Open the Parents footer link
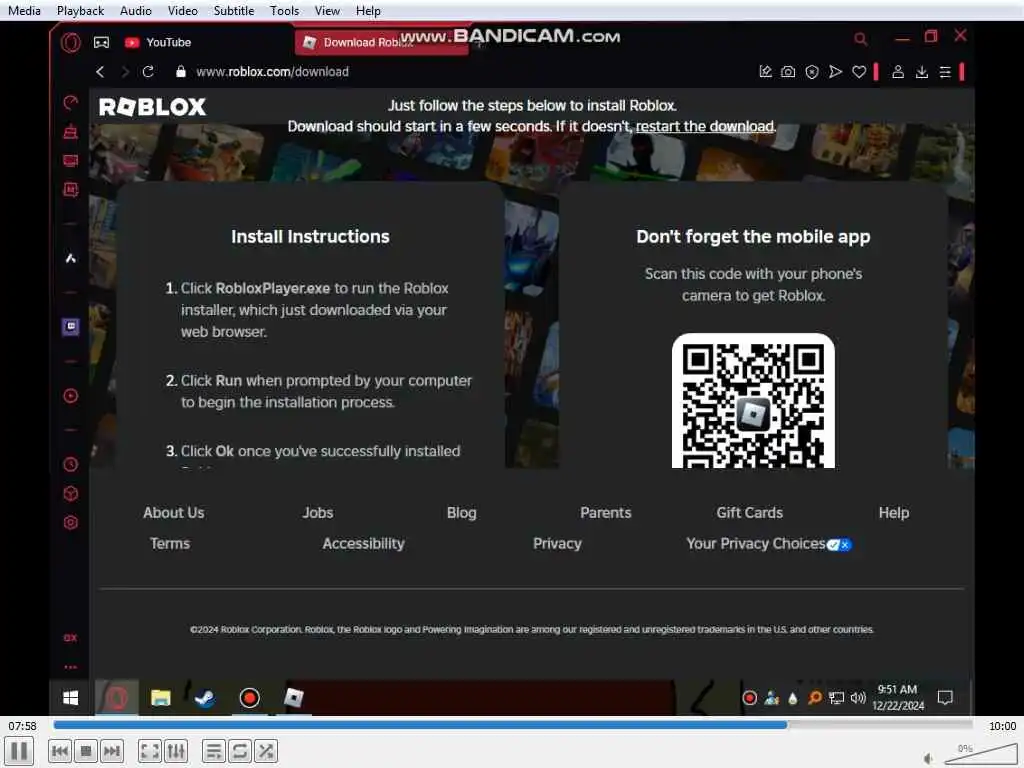 [x=605, y=513]
